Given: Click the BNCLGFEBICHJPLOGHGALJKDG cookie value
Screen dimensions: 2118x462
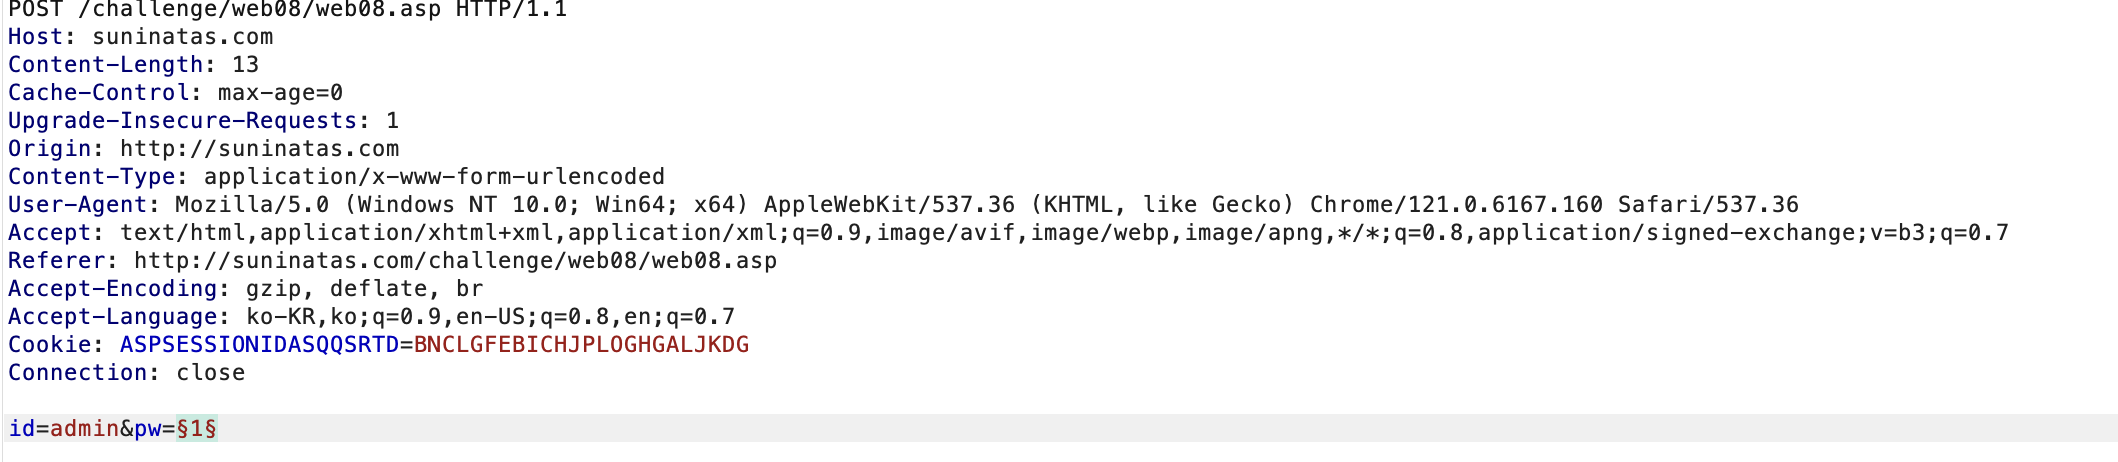Looking at the screenshot, I should tap(582, 345).
